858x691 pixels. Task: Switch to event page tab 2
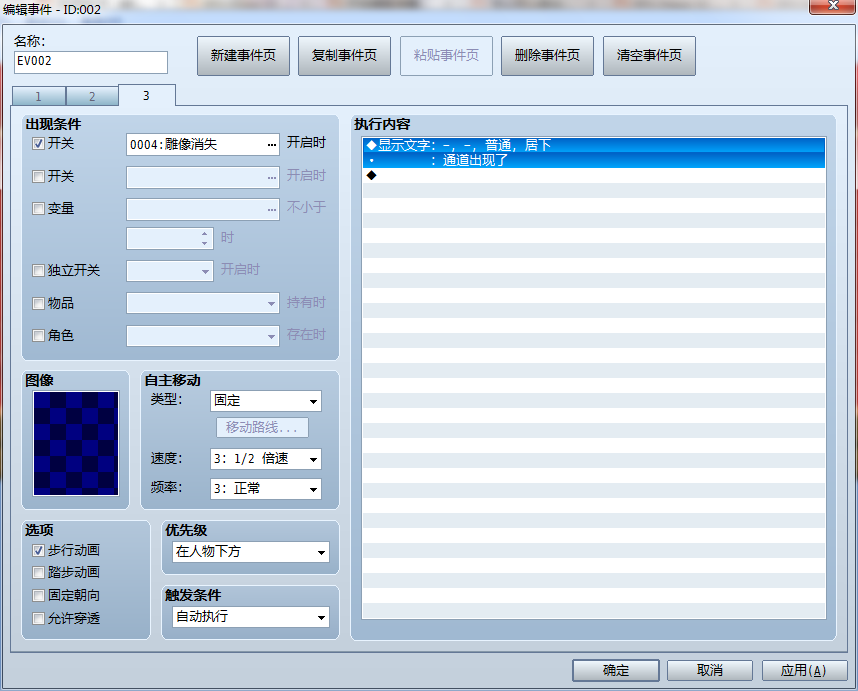pos(92,96)
